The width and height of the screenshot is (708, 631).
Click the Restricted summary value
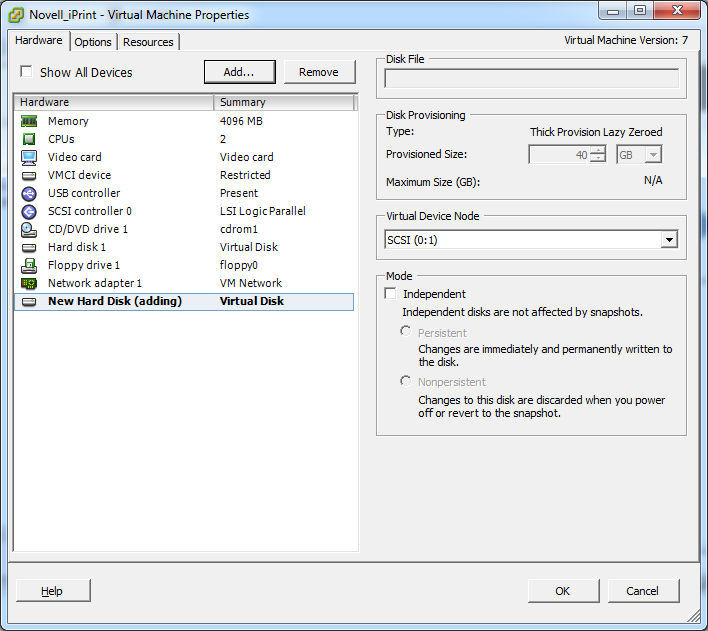(245, 175)
